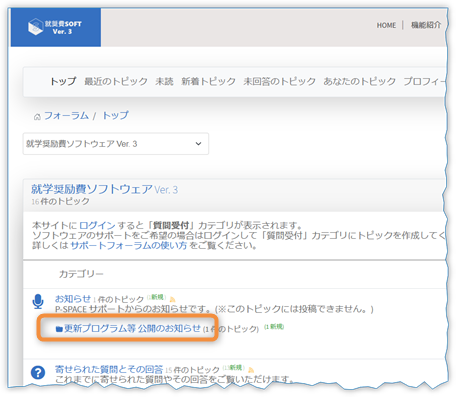Viewport: 456px width, 397px height.
Task: Open サポートフォーラムの使い方 link
Action: click(129, 246)
